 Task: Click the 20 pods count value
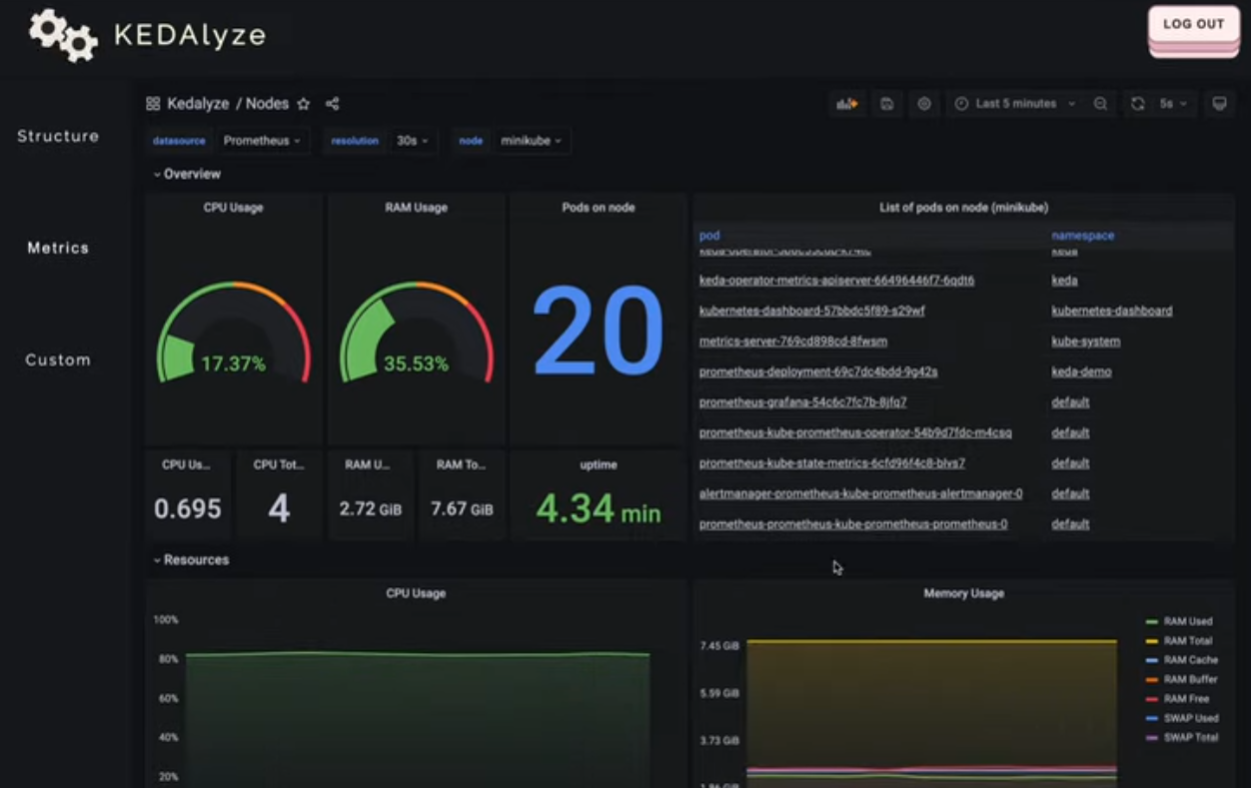[x=598, y=331]
